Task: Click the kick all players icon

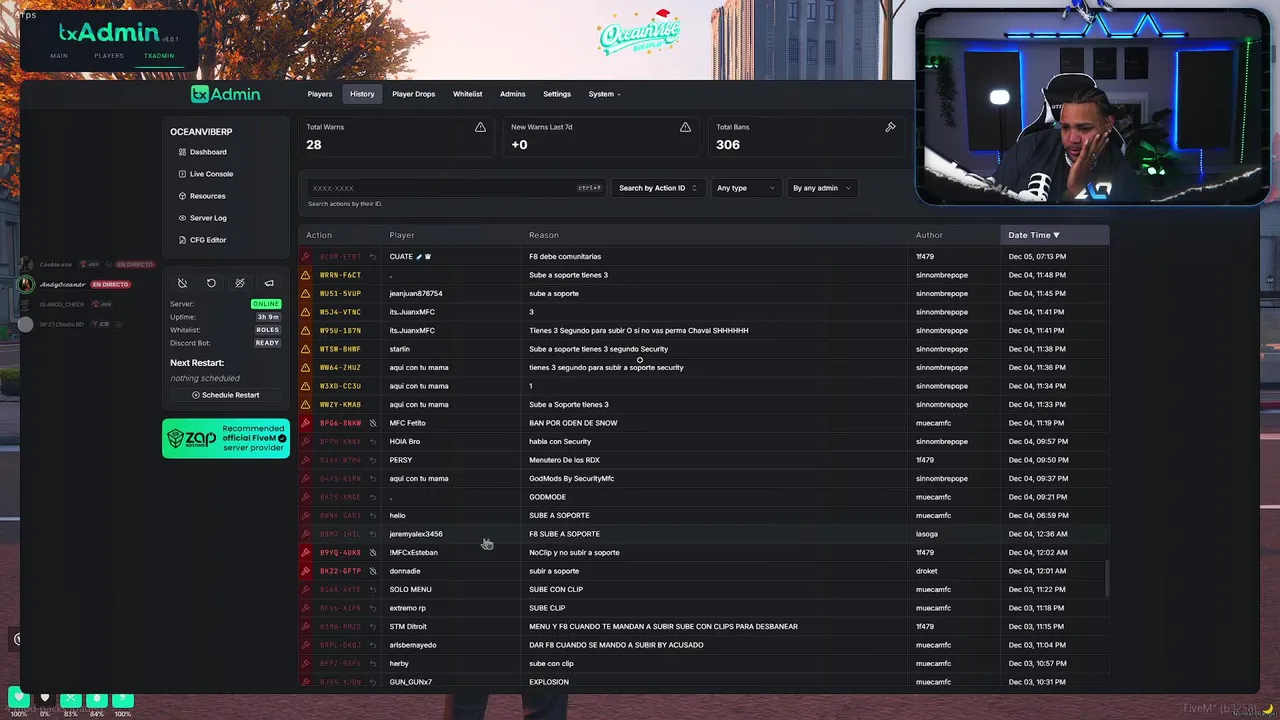Action: [240, 283]
